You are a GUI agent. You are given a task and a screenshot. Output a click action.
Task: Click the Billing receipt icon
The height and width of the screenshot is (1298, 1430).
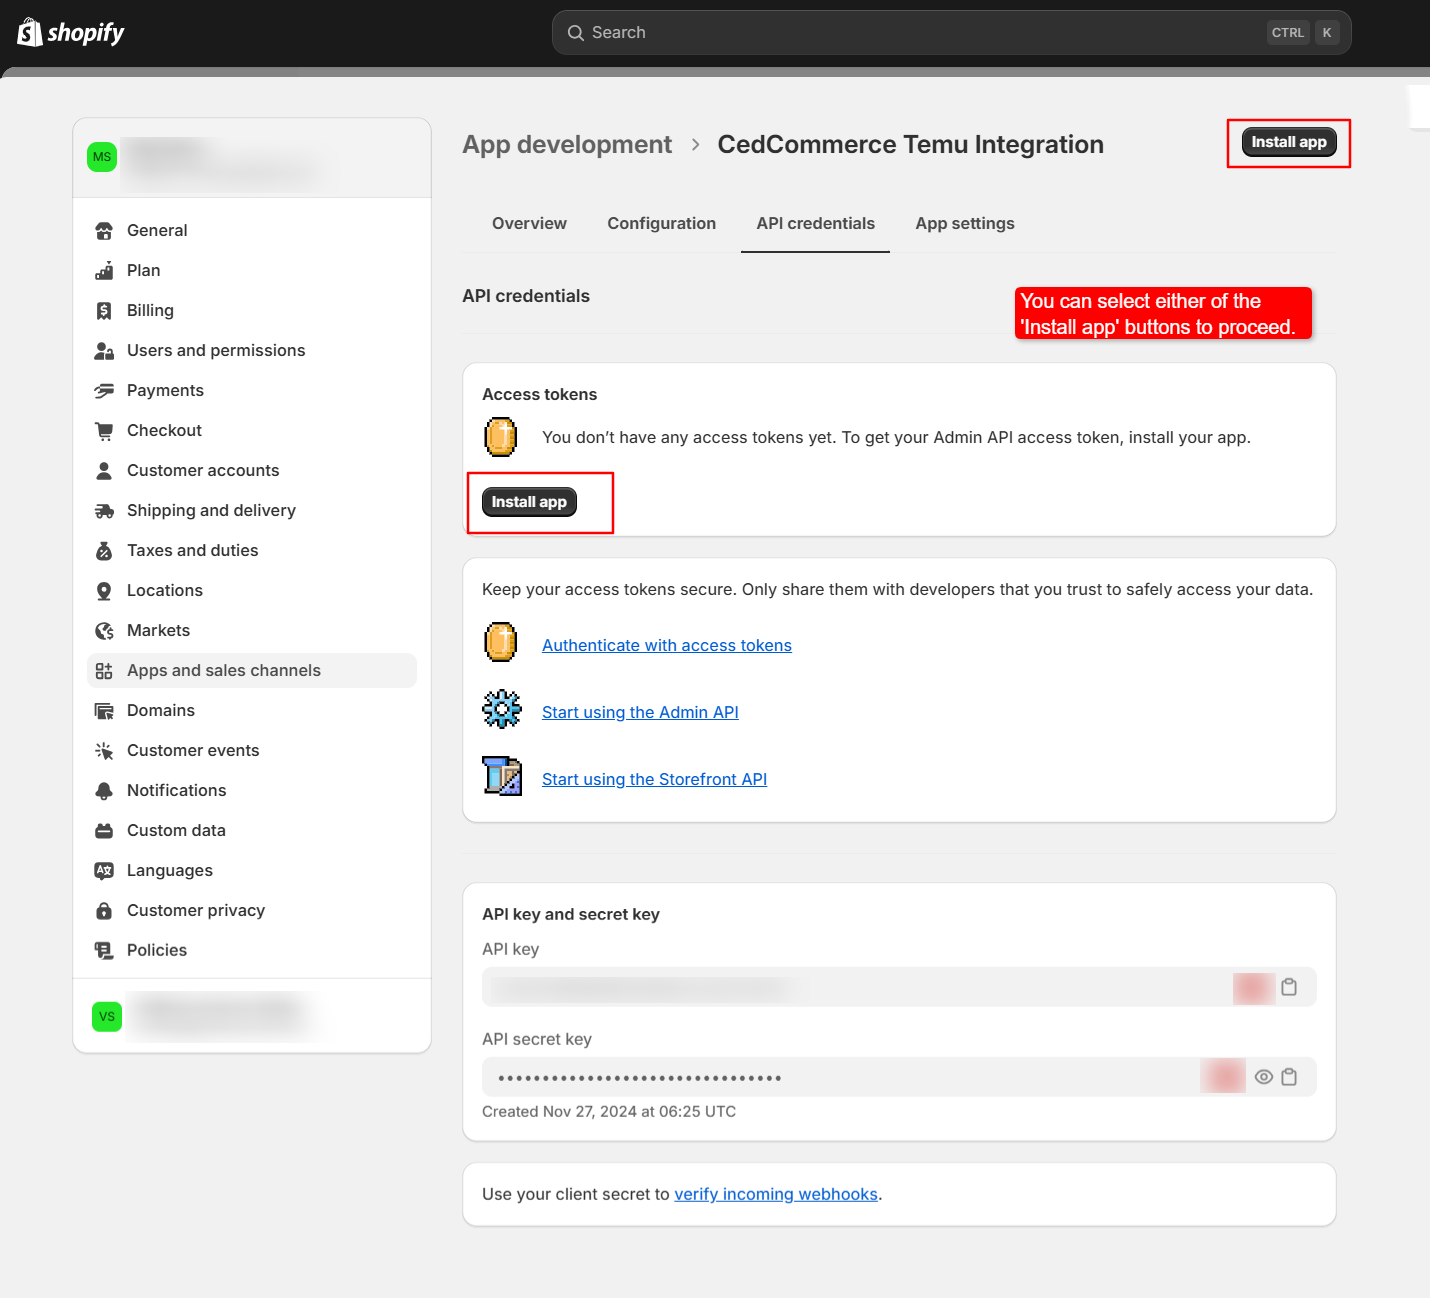[x=104, y=311]
